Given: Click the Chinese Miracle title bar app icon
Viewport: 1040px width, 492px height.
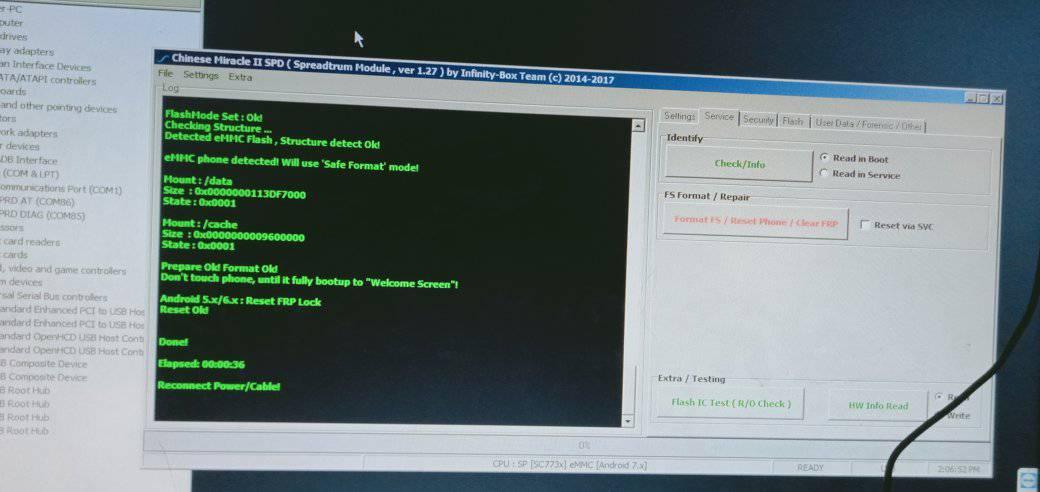Looking at the screenshot, I should click(x=163, y=58).
